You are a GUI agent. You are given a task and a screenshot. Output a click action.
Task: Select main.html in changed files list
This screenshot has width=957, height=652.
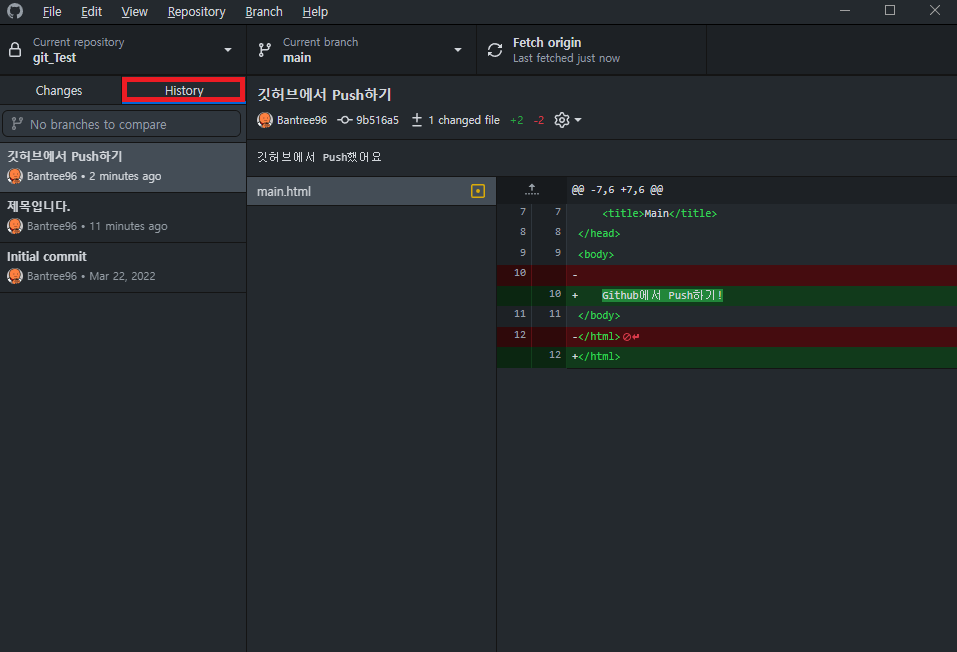pos(371,191)
